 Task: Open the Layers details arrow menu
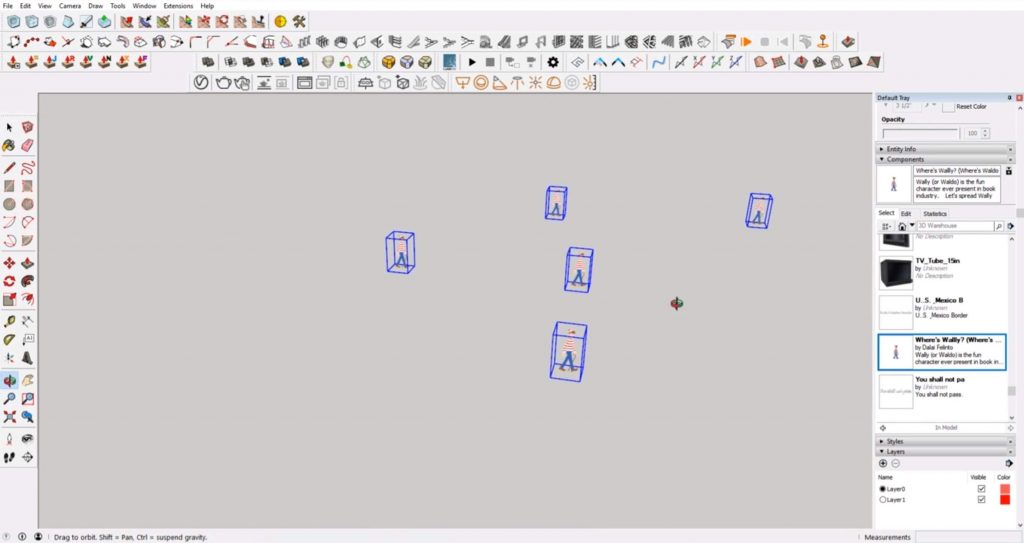pos(1009,463)
